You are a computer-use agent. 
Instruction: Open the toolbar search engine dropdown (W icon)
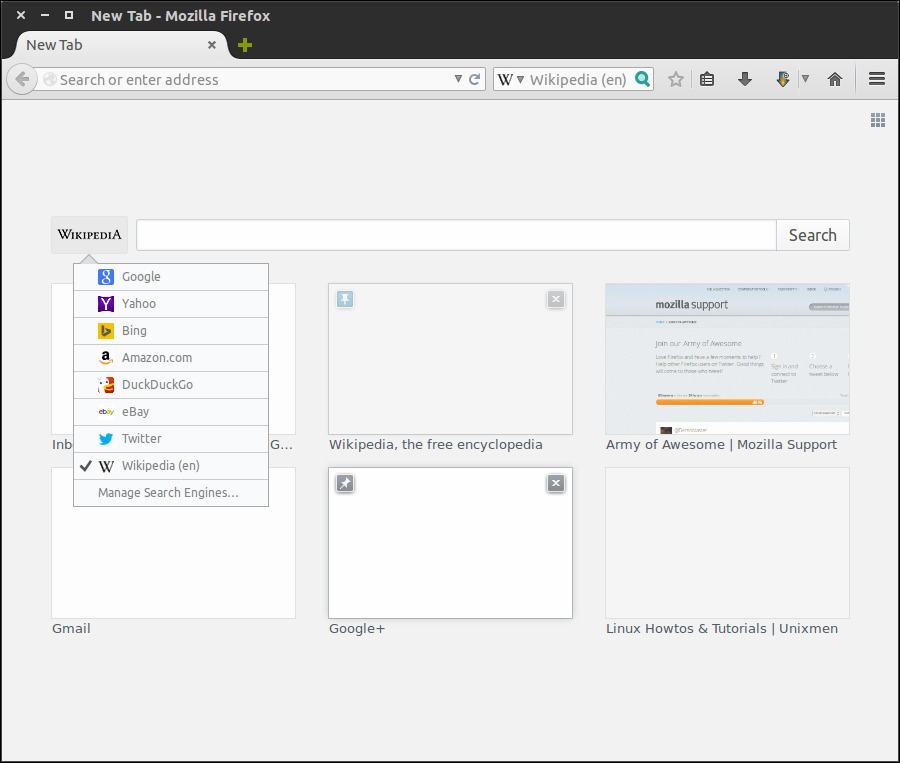coord(510,79)
